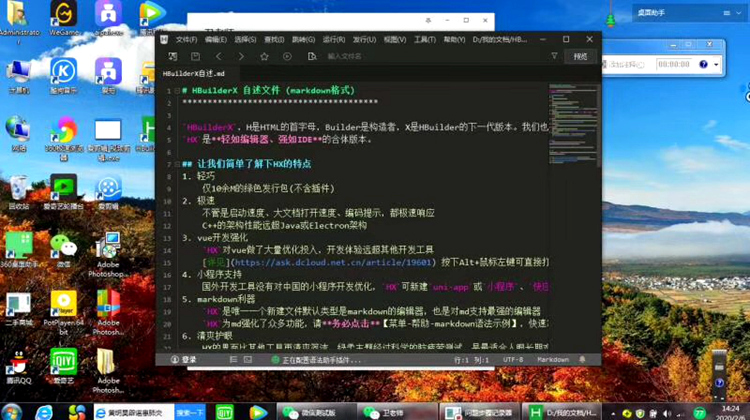
Task: Open the 工具(T) menu
Action: 425,39
